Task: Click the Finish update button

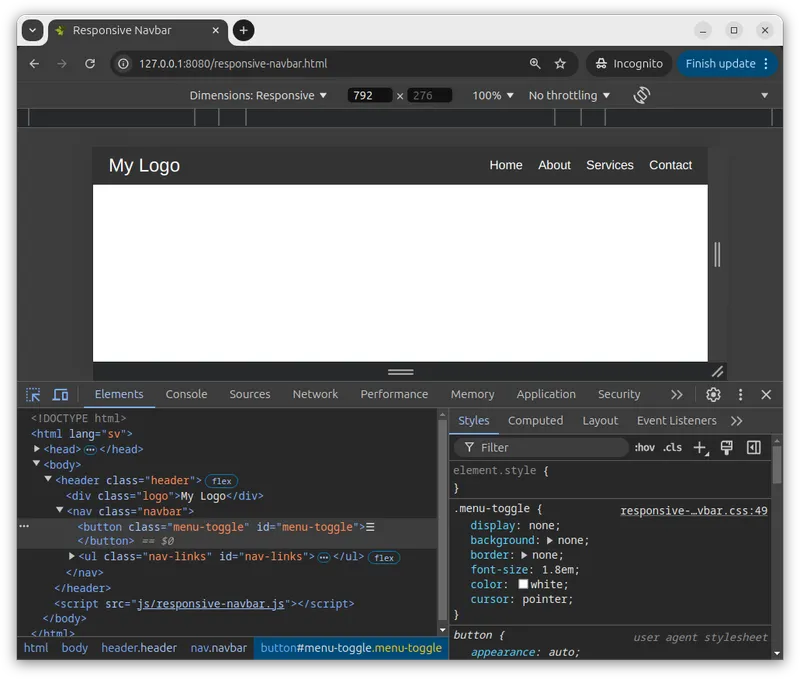Action: (x=720, y=63)
